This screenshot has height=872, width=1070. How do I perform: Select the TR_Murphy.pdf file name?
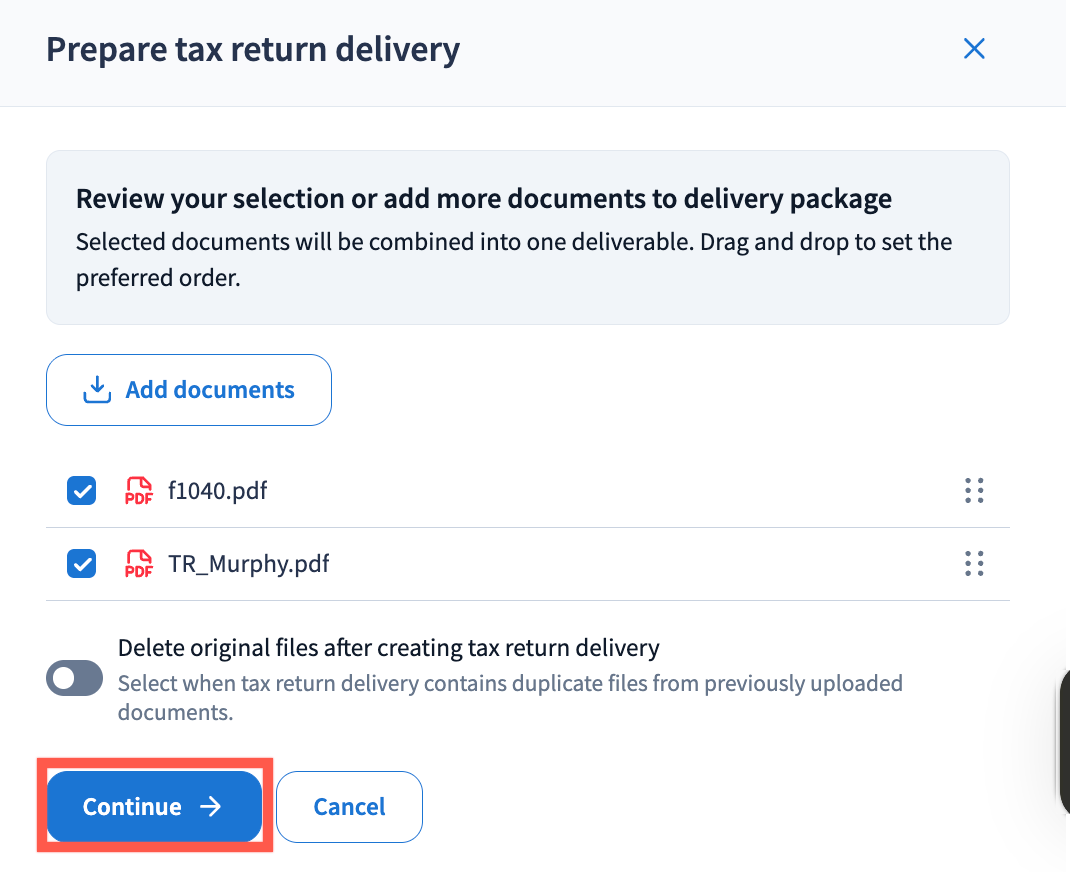point(249,564)
